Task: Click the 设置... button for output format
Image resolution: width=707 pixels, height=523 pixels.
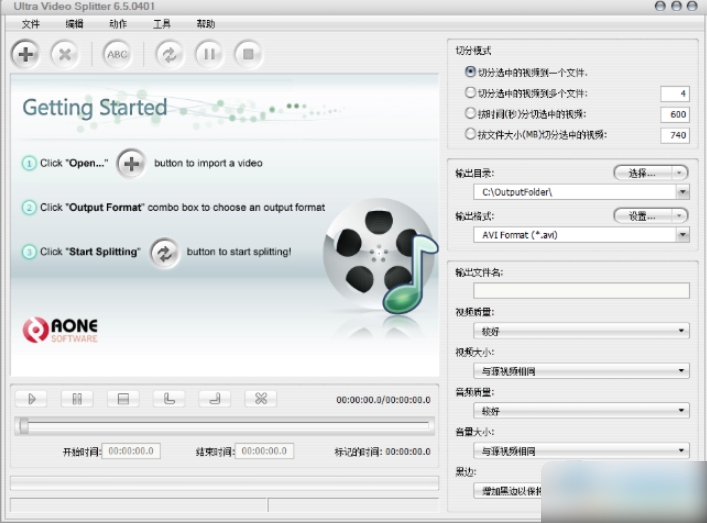Action: click(650, 216)
